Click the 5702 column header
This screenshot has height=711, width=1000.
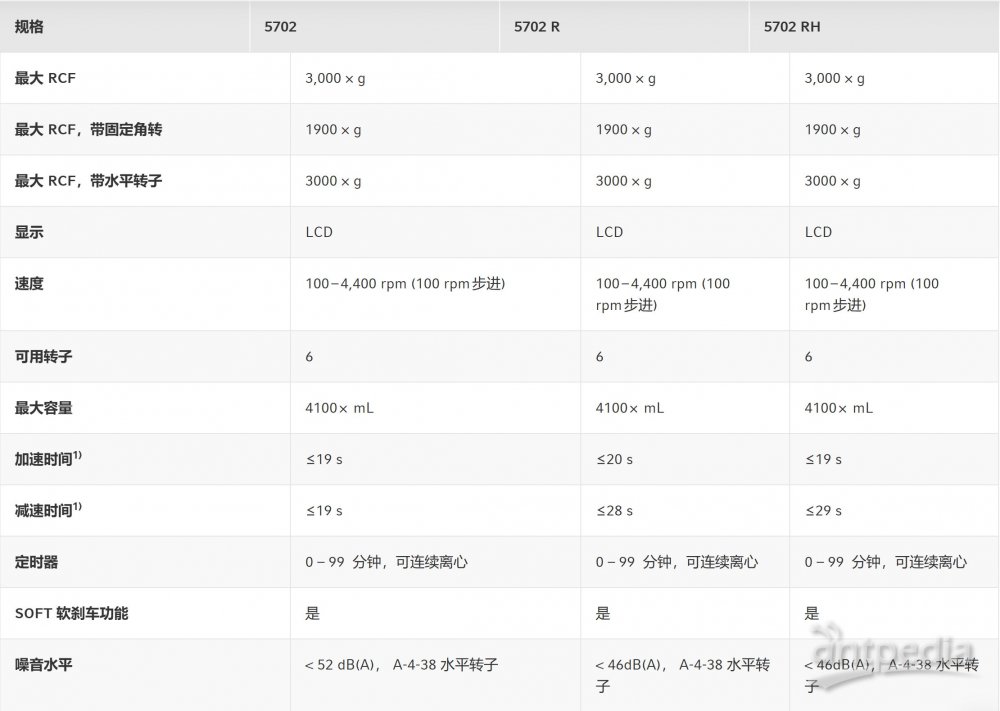[280, 27]
